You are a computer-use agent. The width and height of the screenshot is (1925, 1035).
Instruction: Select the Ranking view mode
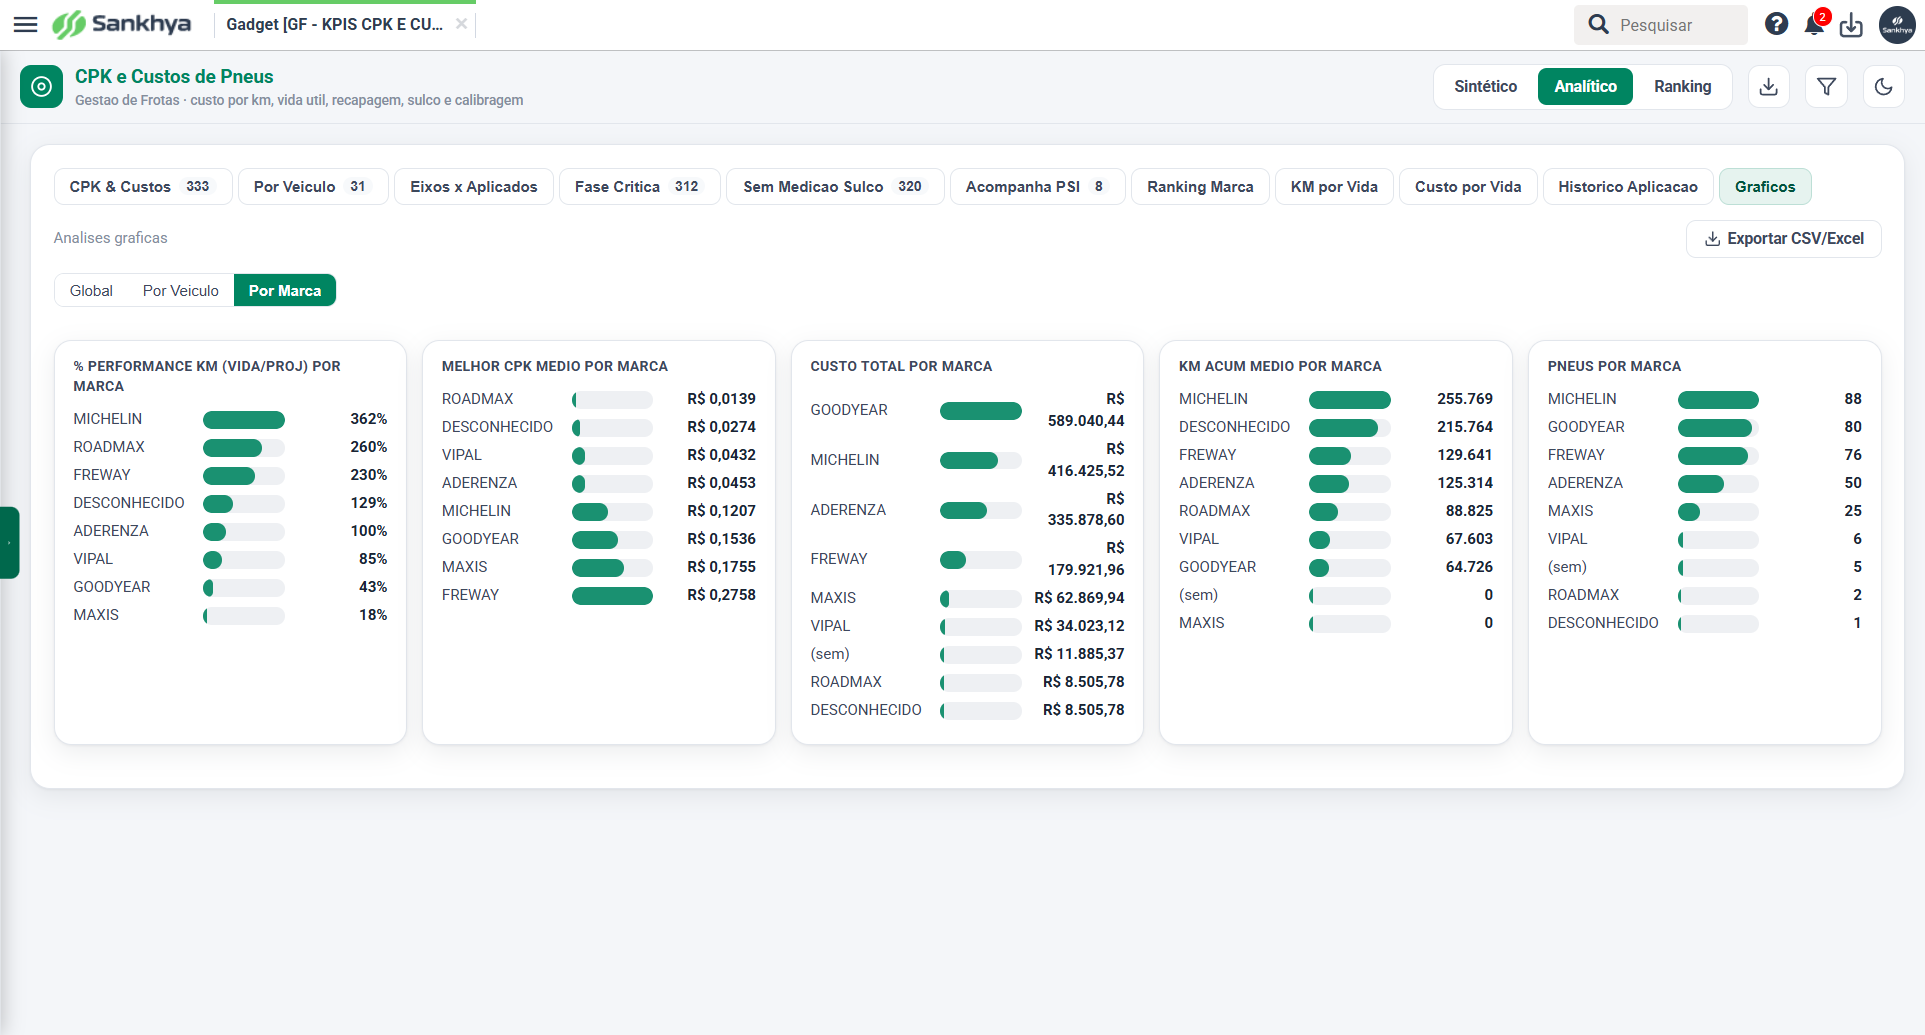1682,87
